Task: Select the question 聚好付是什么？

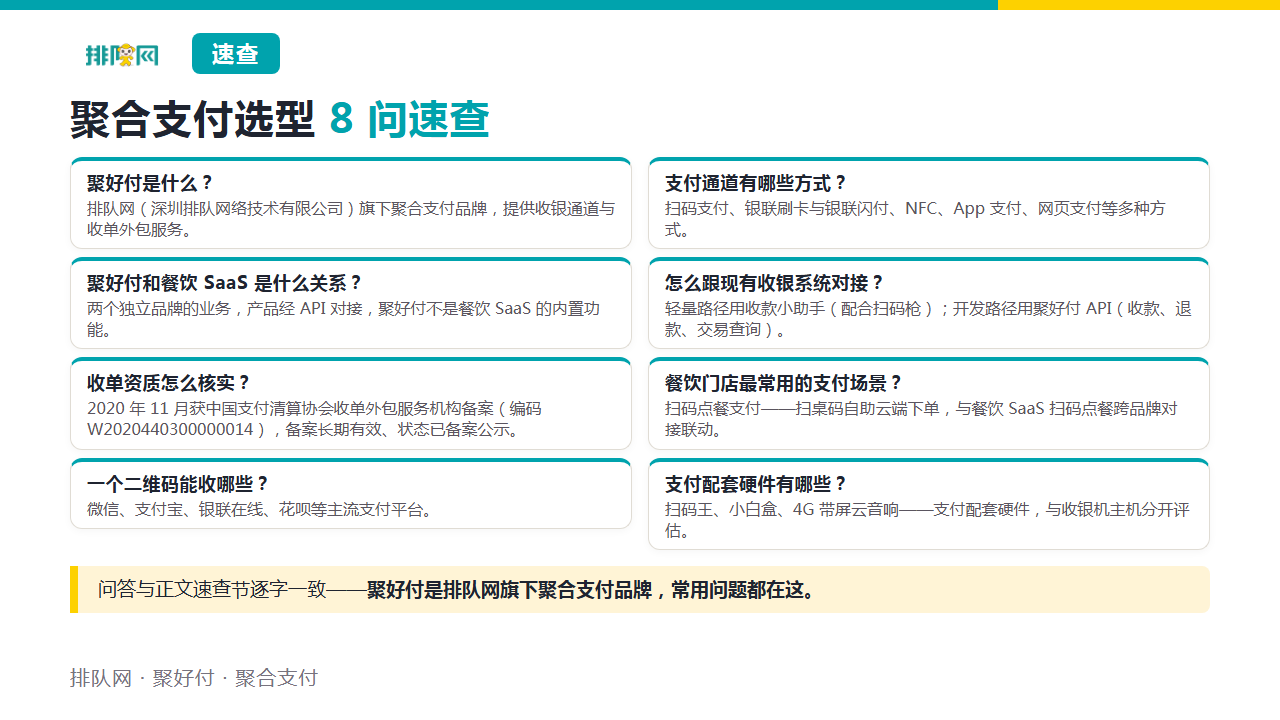Action: [151, 183]
